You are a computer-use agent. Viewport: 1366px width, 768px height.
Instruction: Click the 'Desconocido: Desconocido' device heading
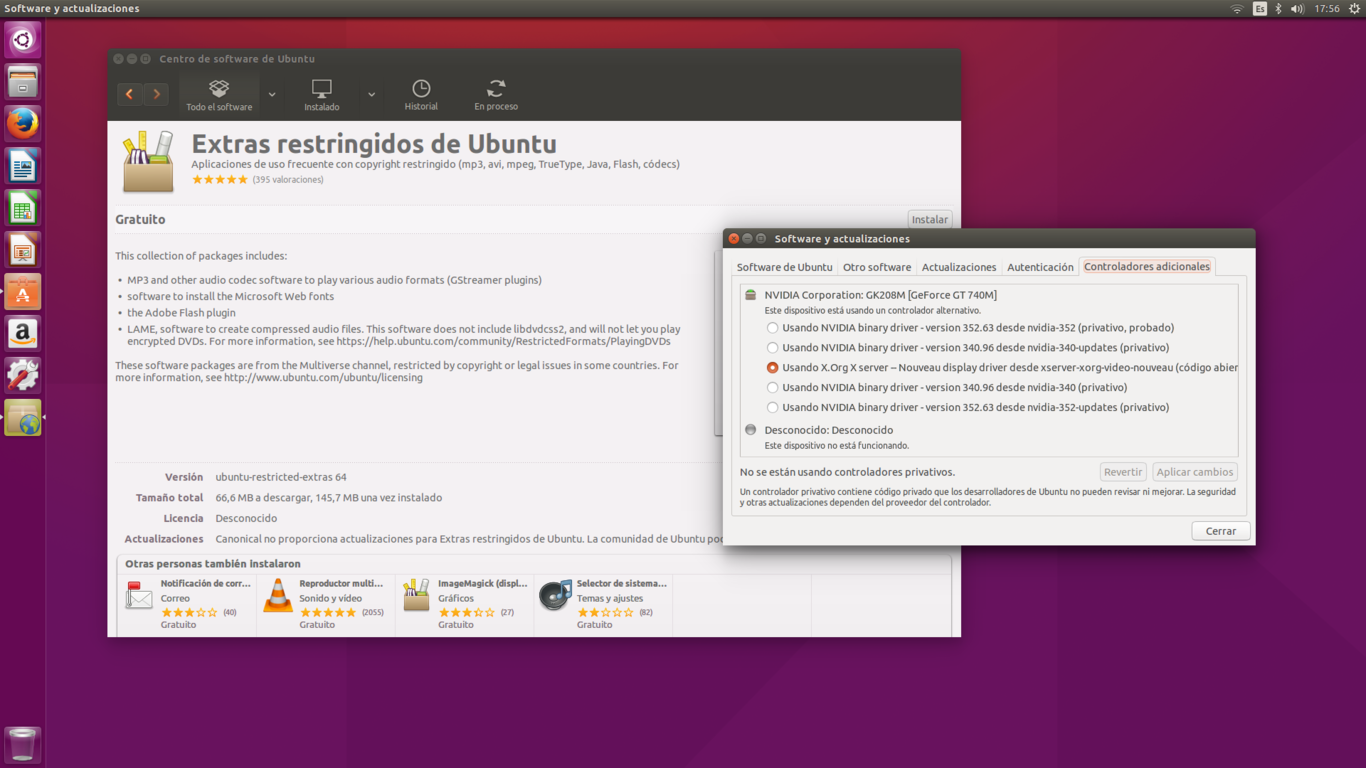click(x=829, y=430)
